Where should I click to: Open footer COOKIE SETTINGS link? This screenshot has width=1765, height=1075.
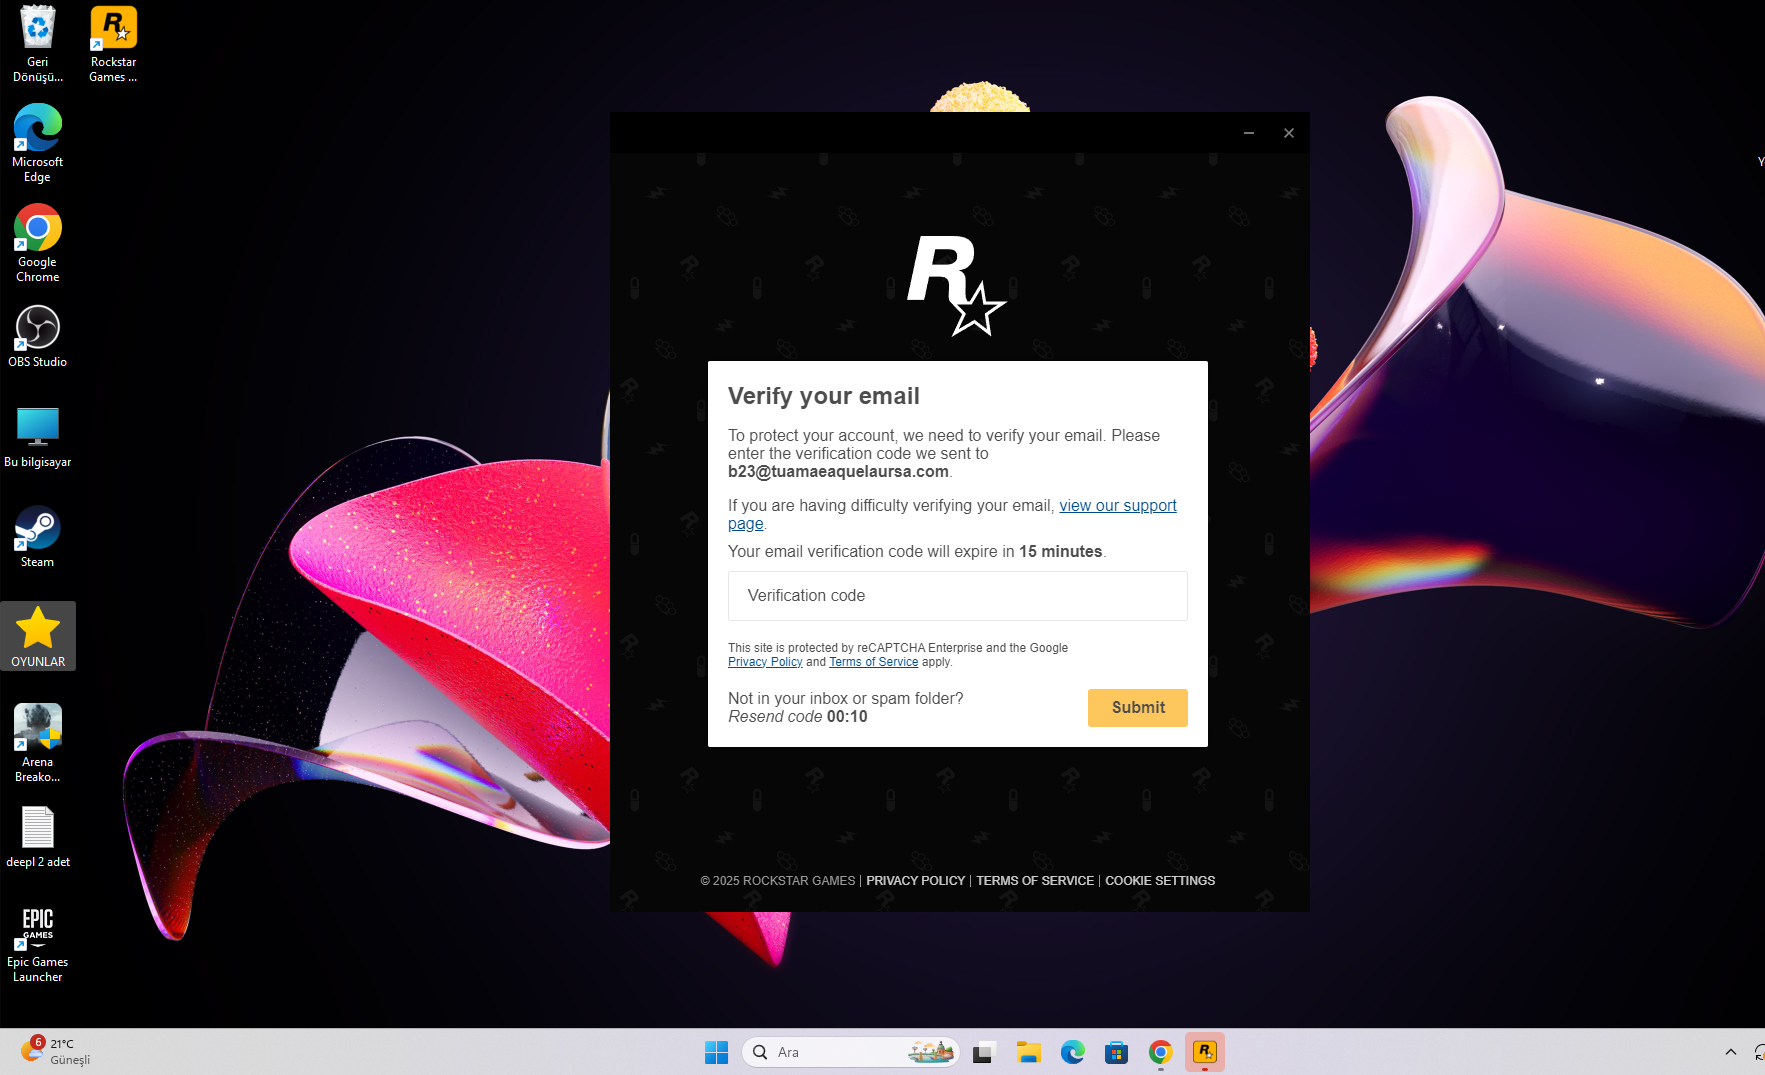click(x=1160, y=881)
